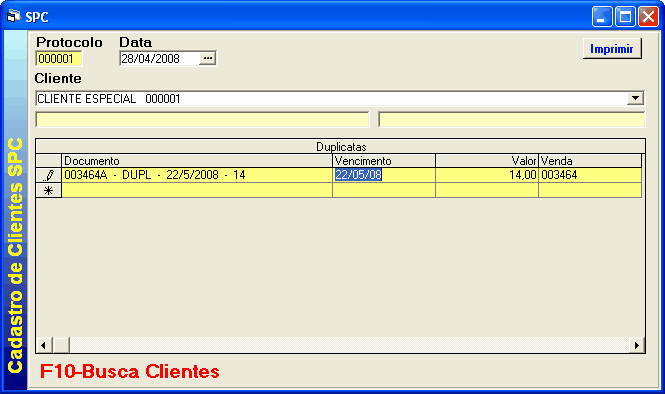This screenshot has height=394, width=665.
Task: Select the pencil edit row marker
Action: point(49,175)
